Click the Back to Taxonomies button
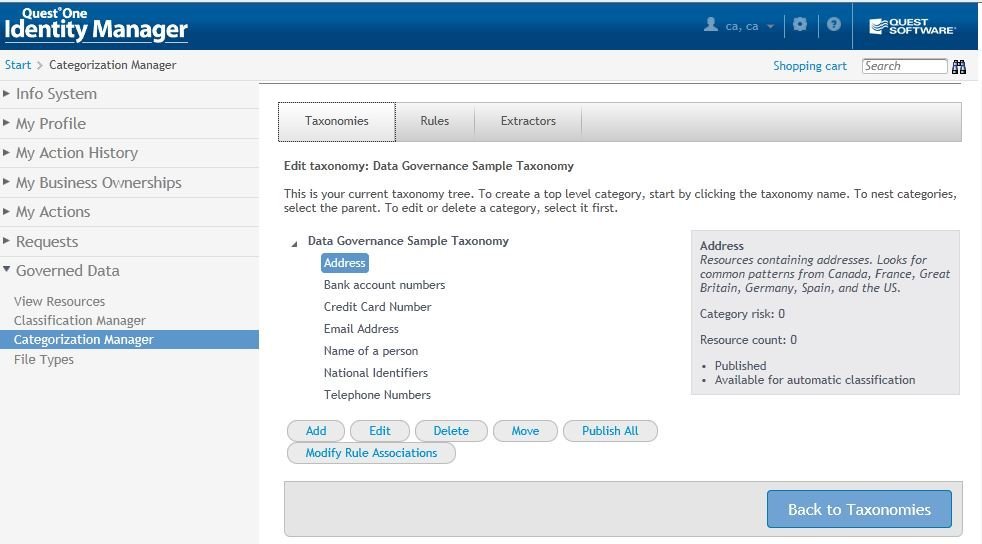This screenshot has height=544, width=982. pyautogui.click(x=858, y=509)
